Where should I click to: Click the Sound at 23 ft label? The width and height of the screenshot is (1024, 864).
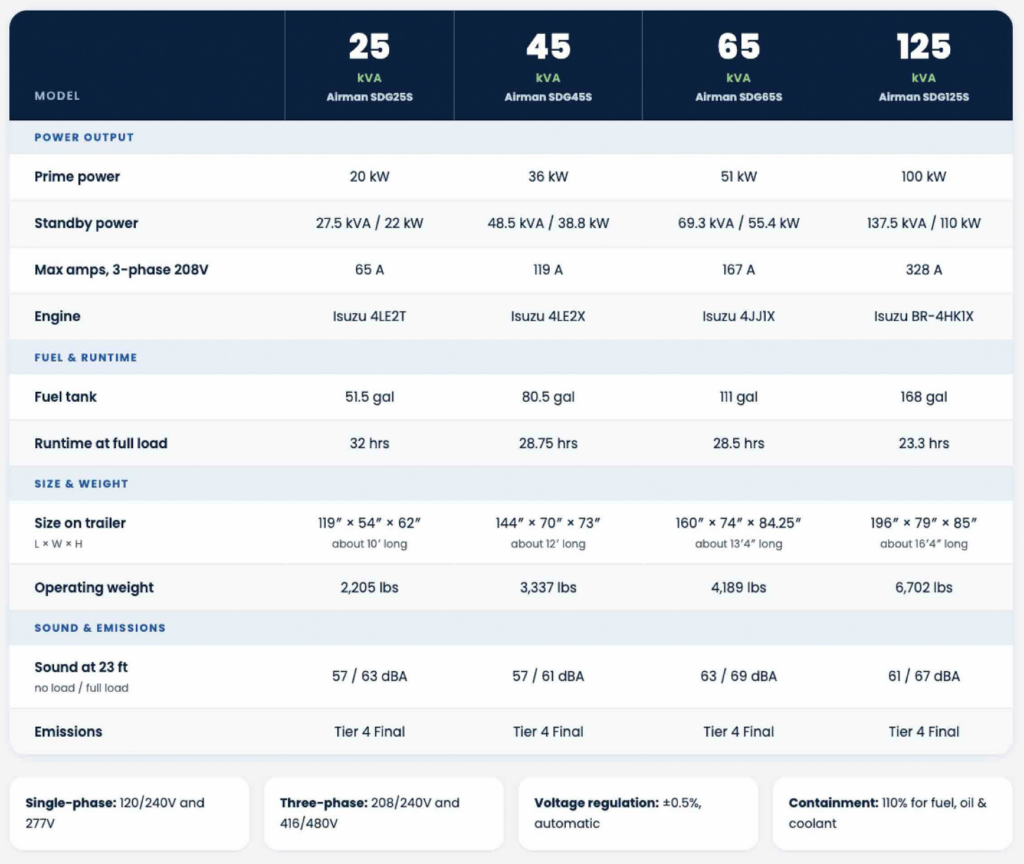point(81,667)
